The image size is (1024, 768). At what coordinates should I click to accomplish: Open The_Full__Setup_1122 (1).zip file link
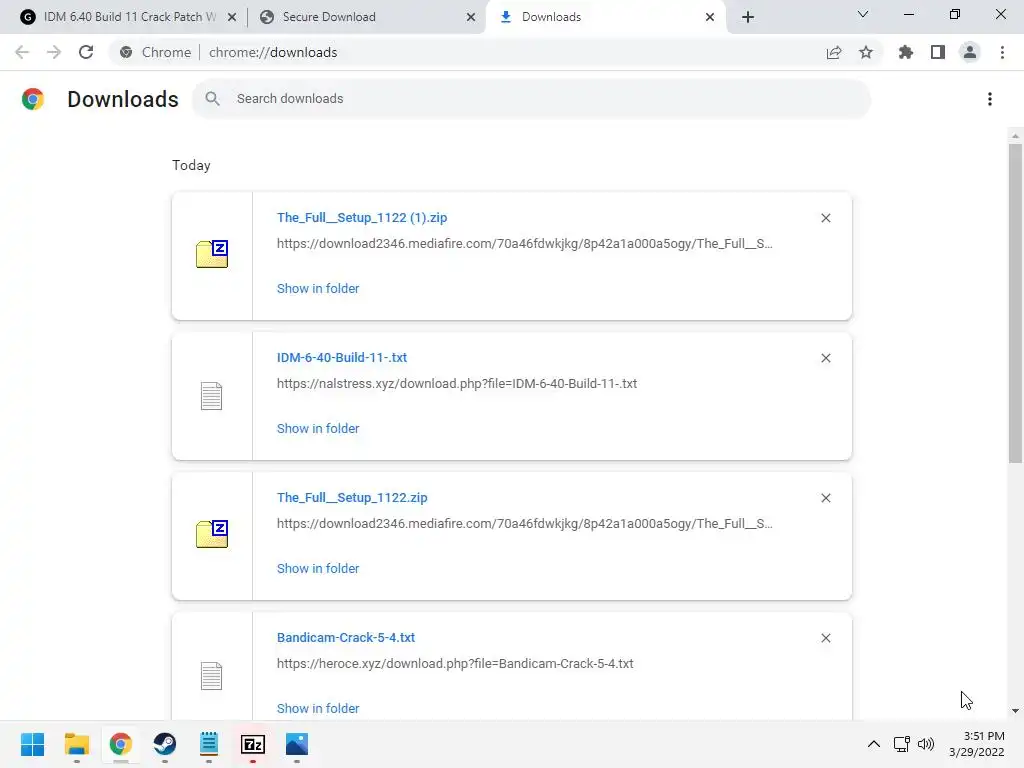coord(362,217)
